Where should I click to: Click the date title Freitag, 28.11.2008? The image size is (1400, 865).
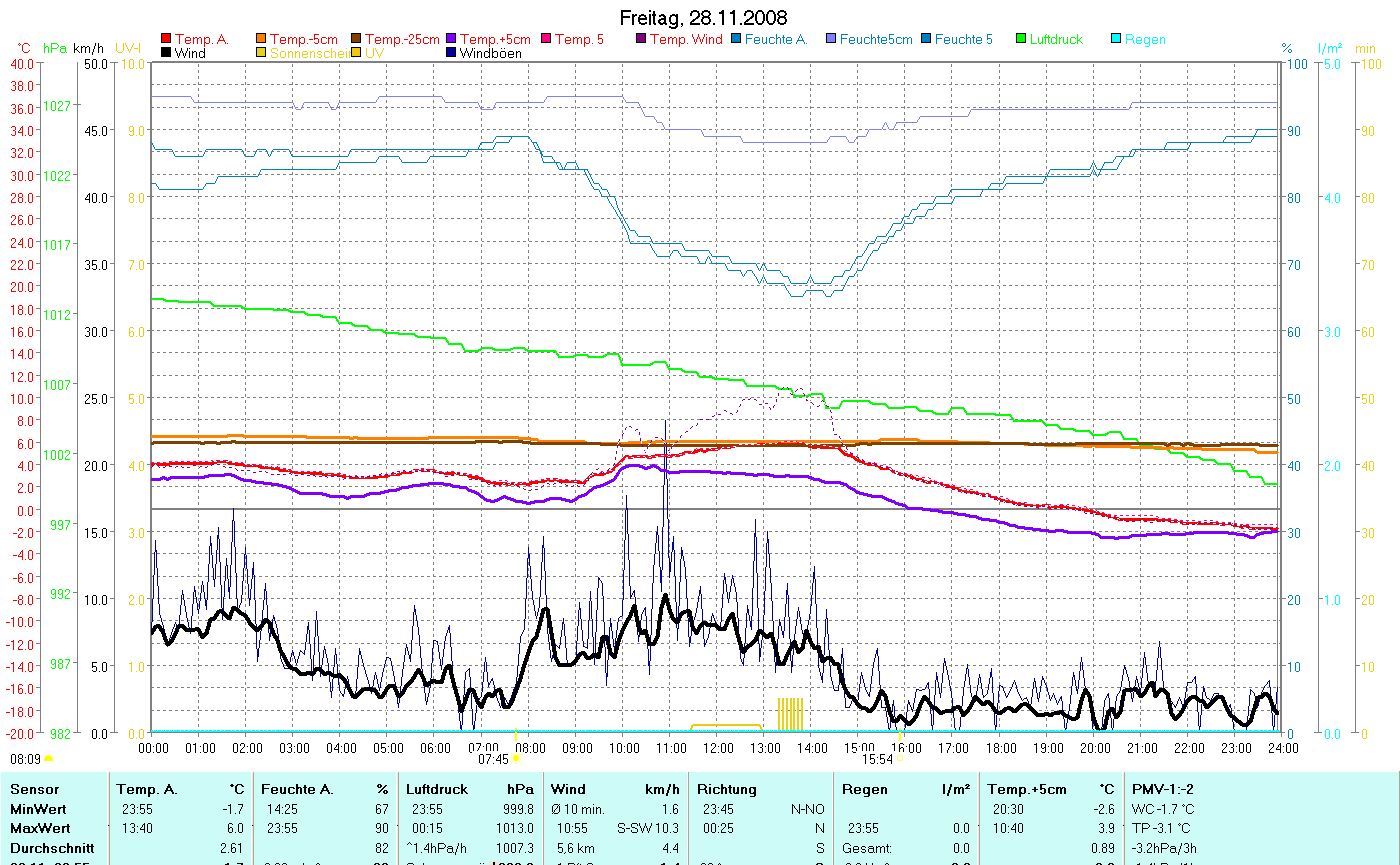pyautogui.click(x=702, y=18)
